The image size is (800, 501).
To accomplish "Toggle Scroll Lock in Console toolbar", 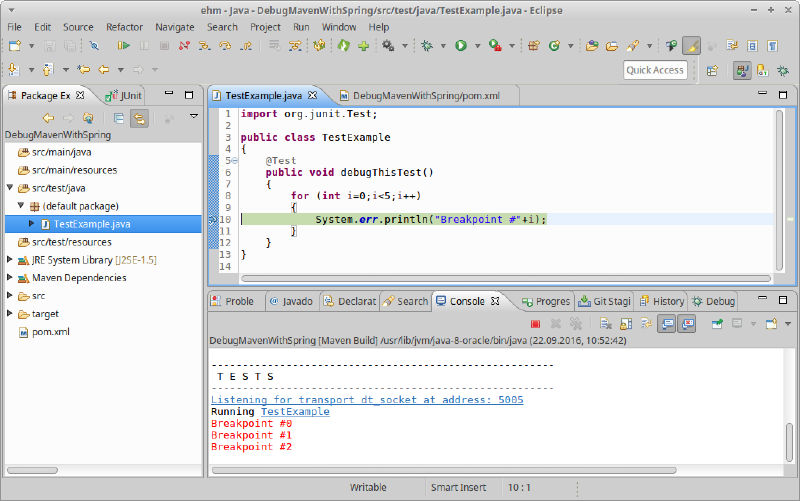I will pyautogui.click(x=626, y=323).
